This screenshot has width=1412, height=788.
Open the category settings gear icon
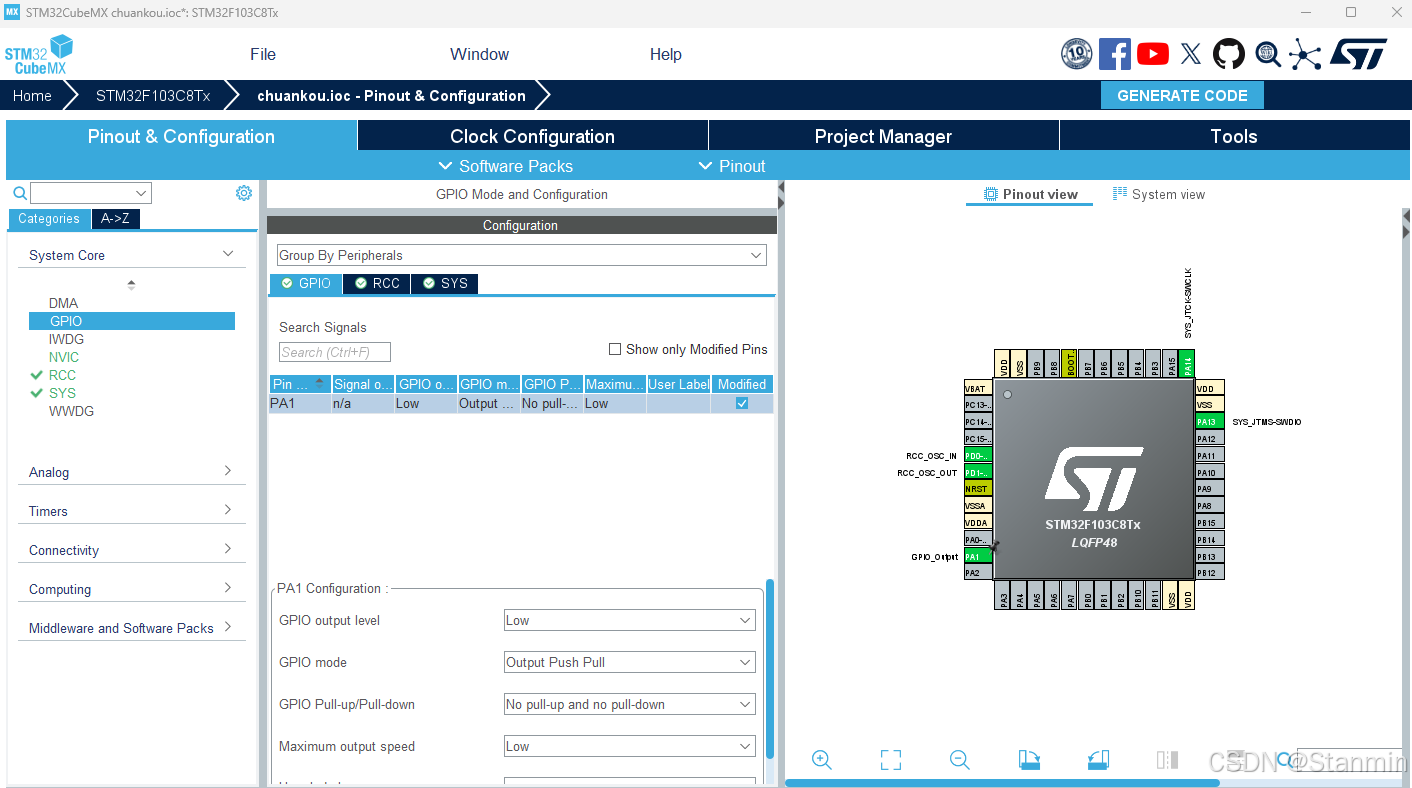pos(244,193)
